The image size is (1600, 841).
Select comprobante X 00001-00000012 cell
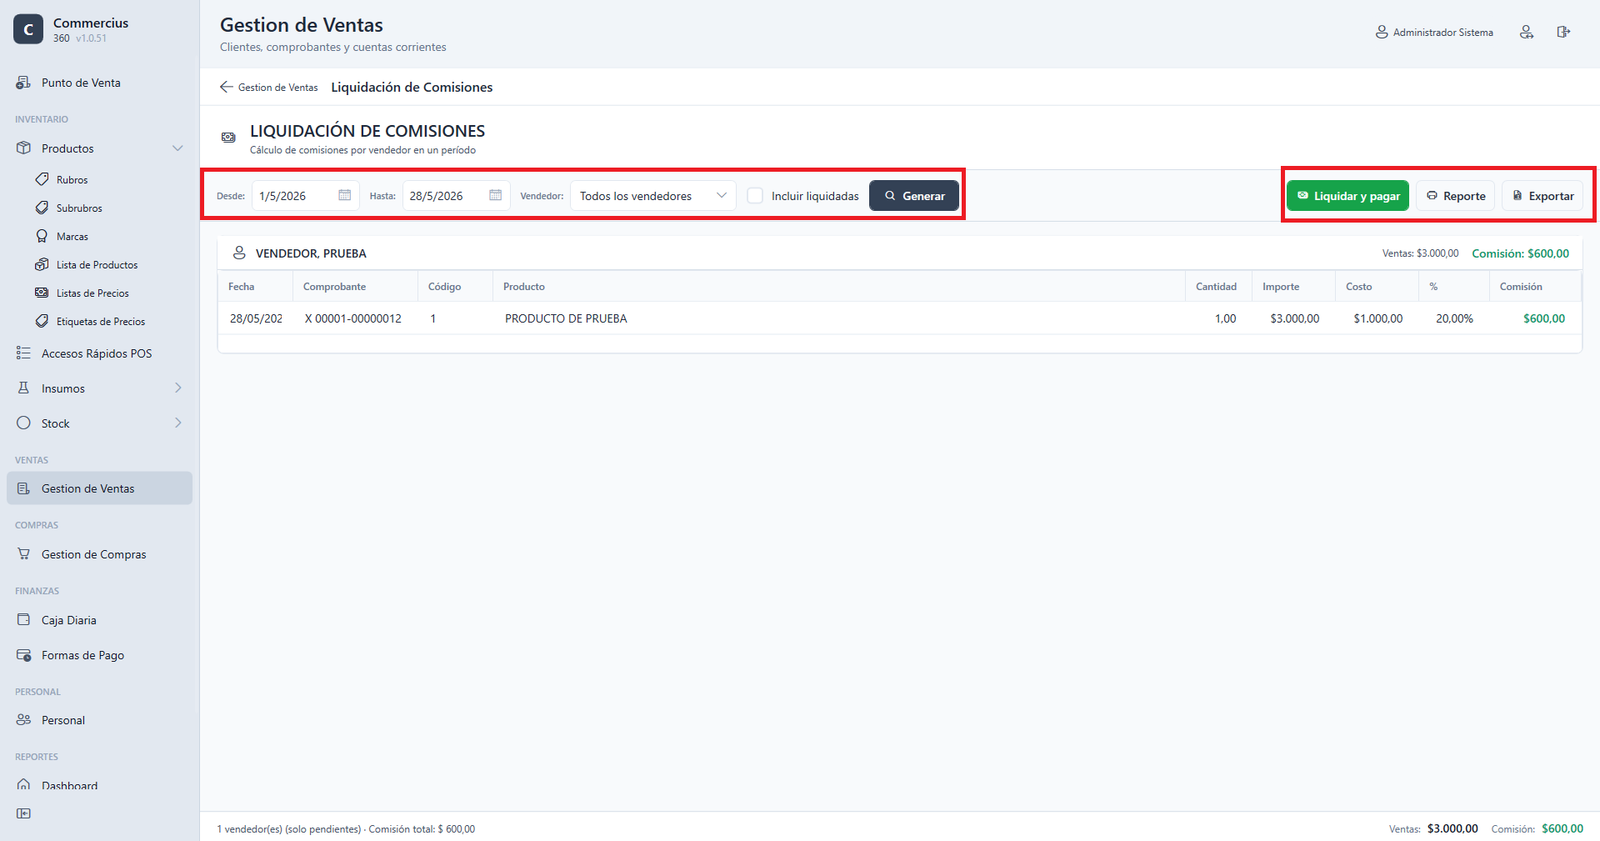(x=353, y=319)
